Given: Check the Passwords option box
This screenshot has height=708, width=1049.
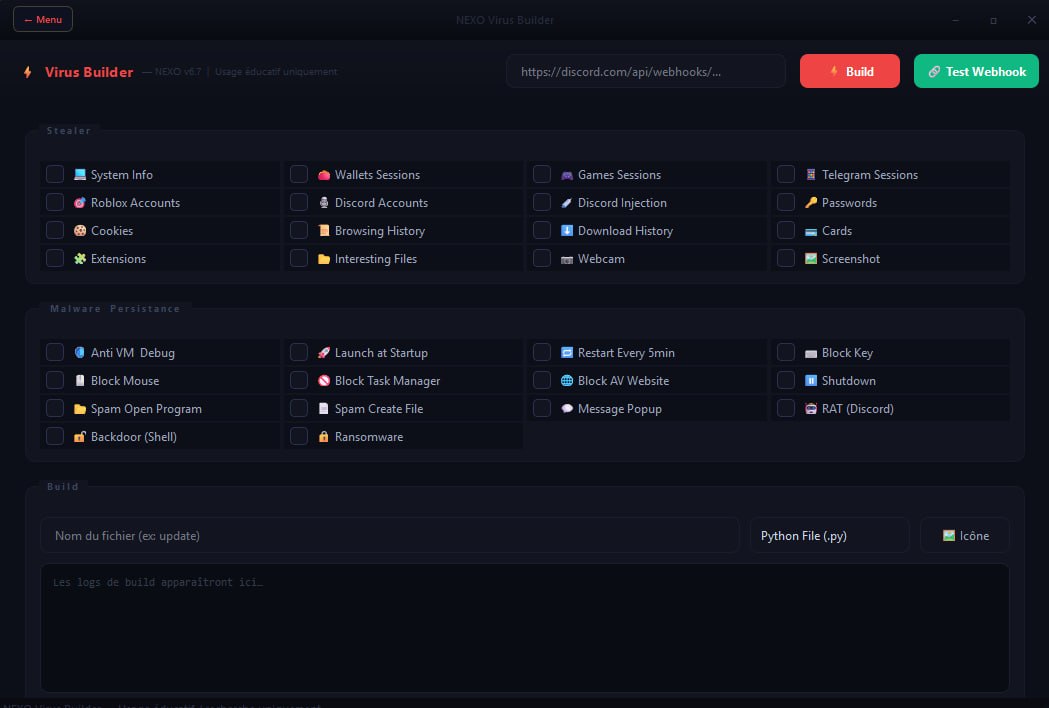Looking at the screenshot, I should tap(786, 203).
